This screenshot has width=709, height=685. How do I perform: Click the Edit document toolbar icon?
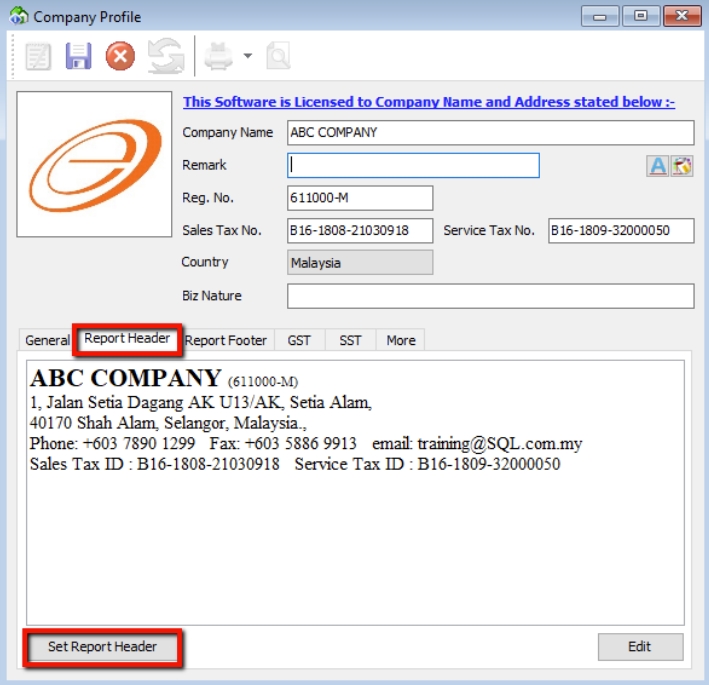click(x=39, y=56)
